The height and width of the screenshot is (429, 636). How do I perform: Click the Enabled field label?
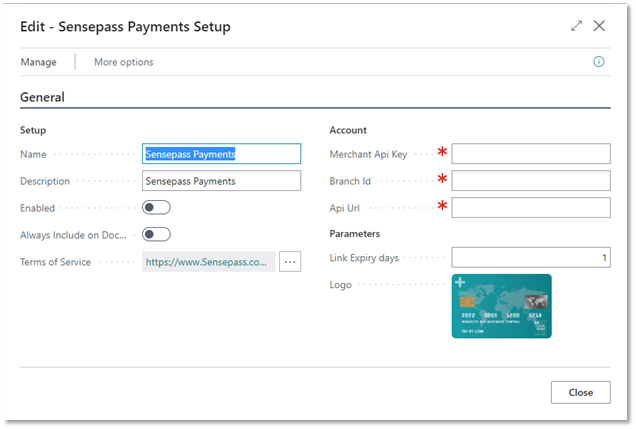coord(37,208)
